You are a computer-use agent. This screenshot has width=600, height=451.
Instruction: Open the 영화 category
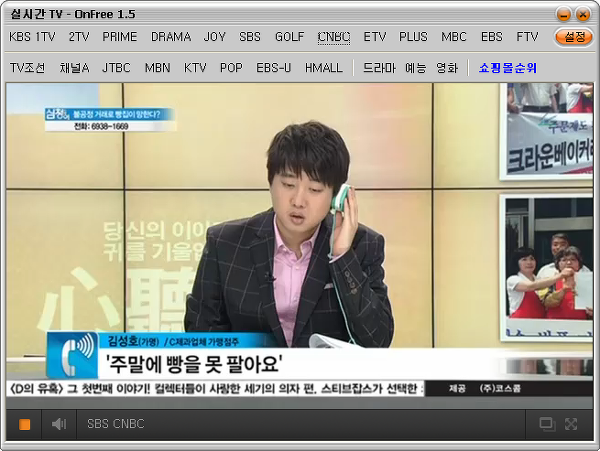(x=447, y=68)
